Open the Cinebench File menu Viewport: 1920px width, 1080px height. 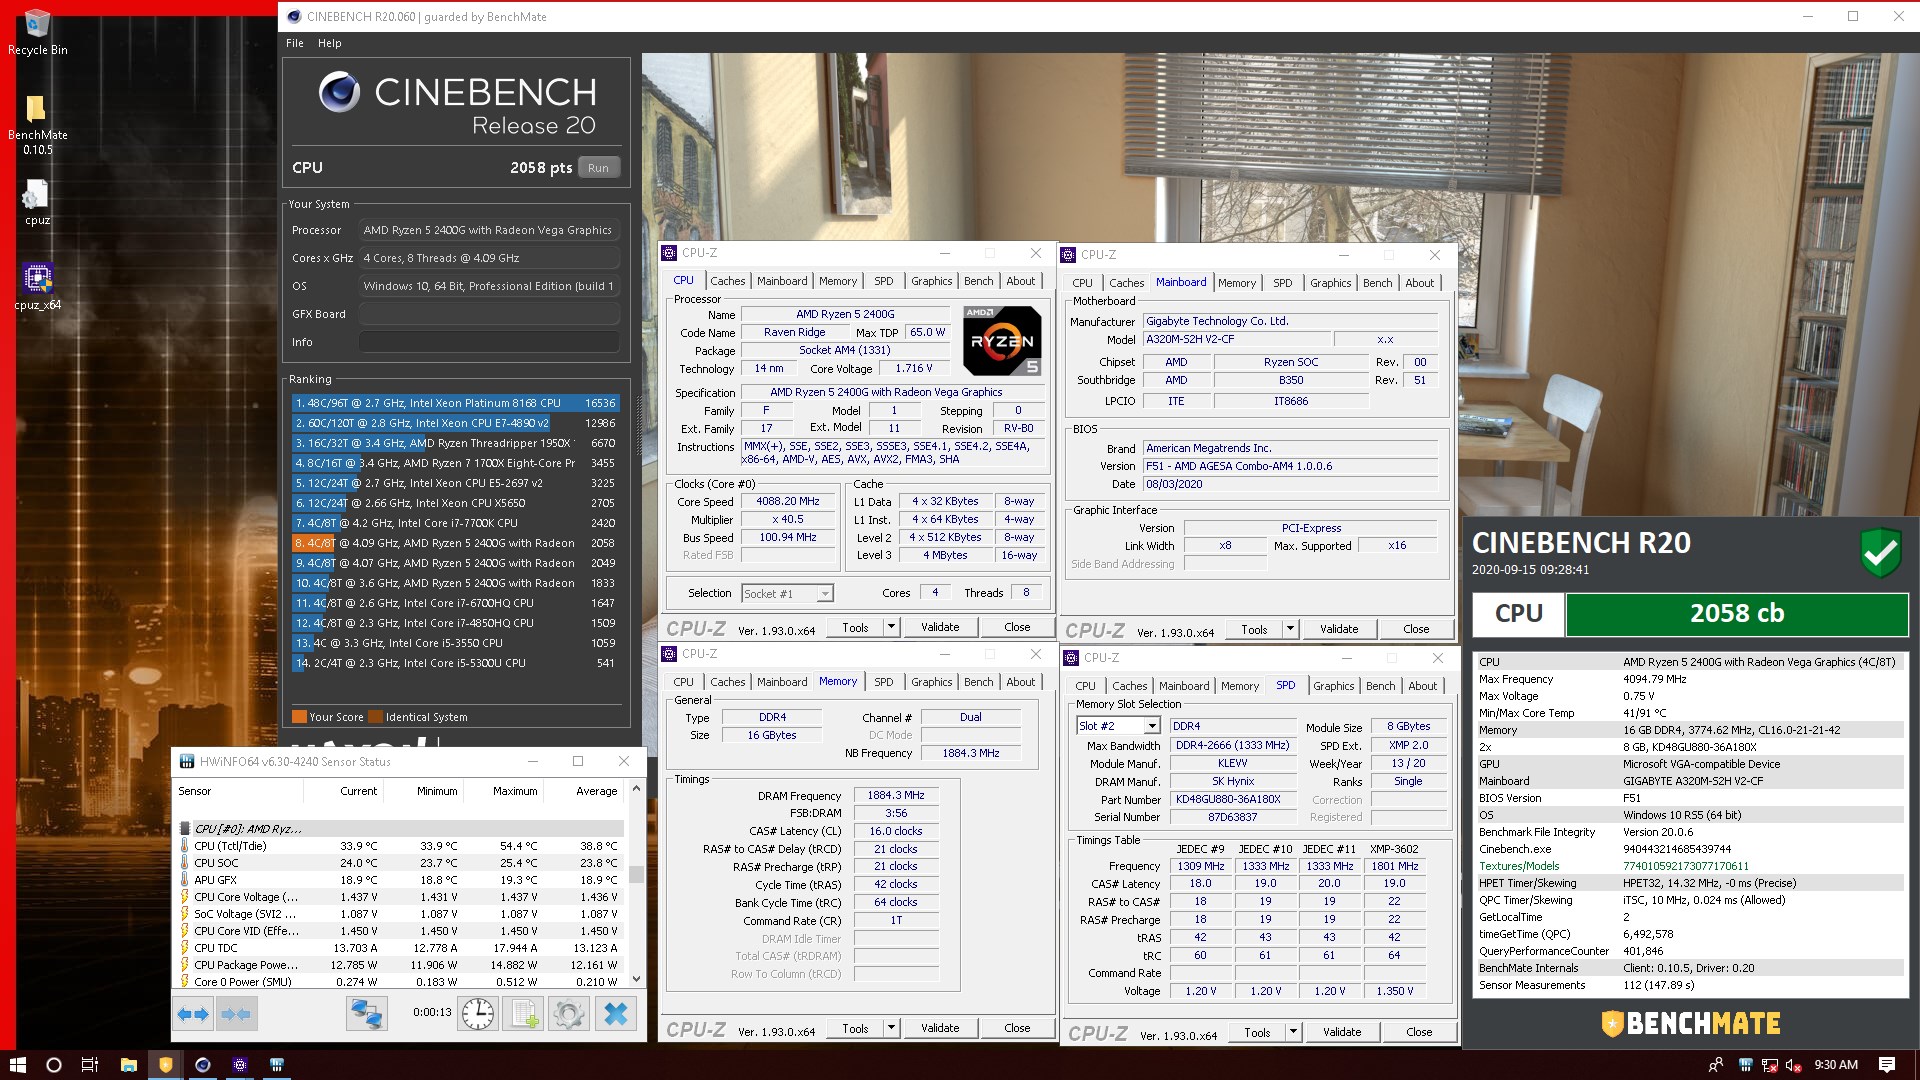[x=295, y=43]
